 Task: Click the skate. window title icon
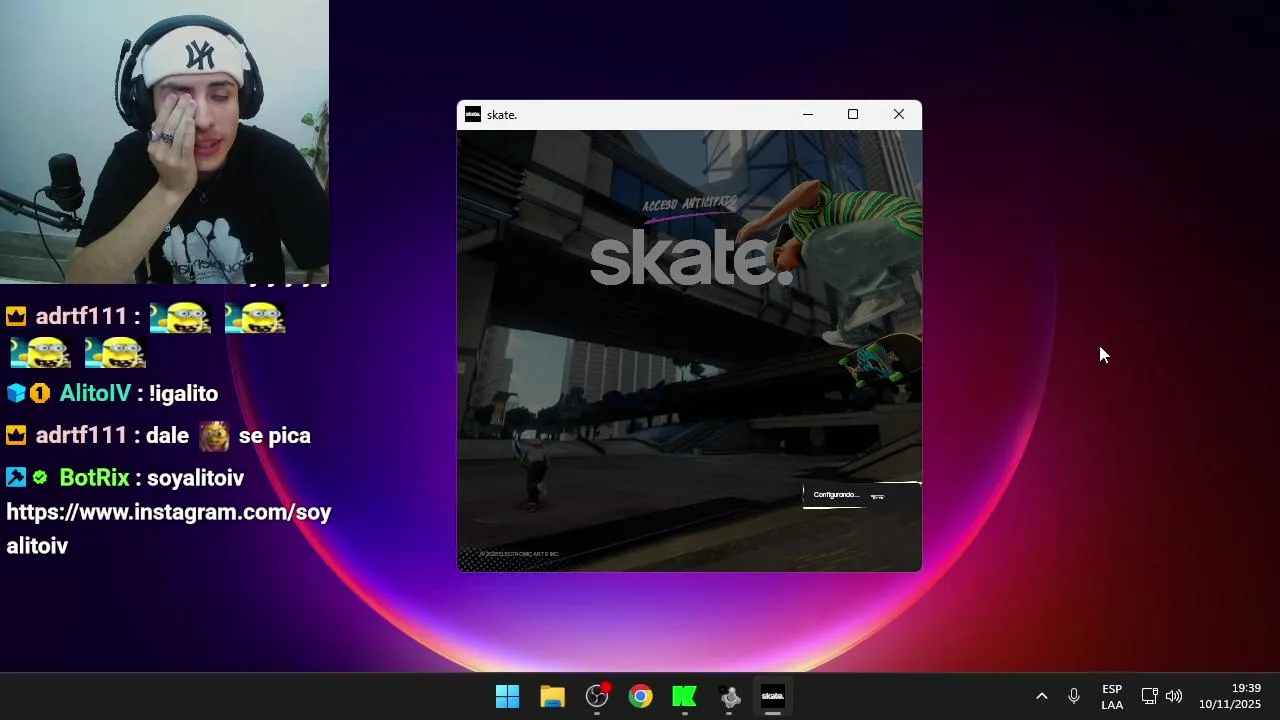point(473,115)
